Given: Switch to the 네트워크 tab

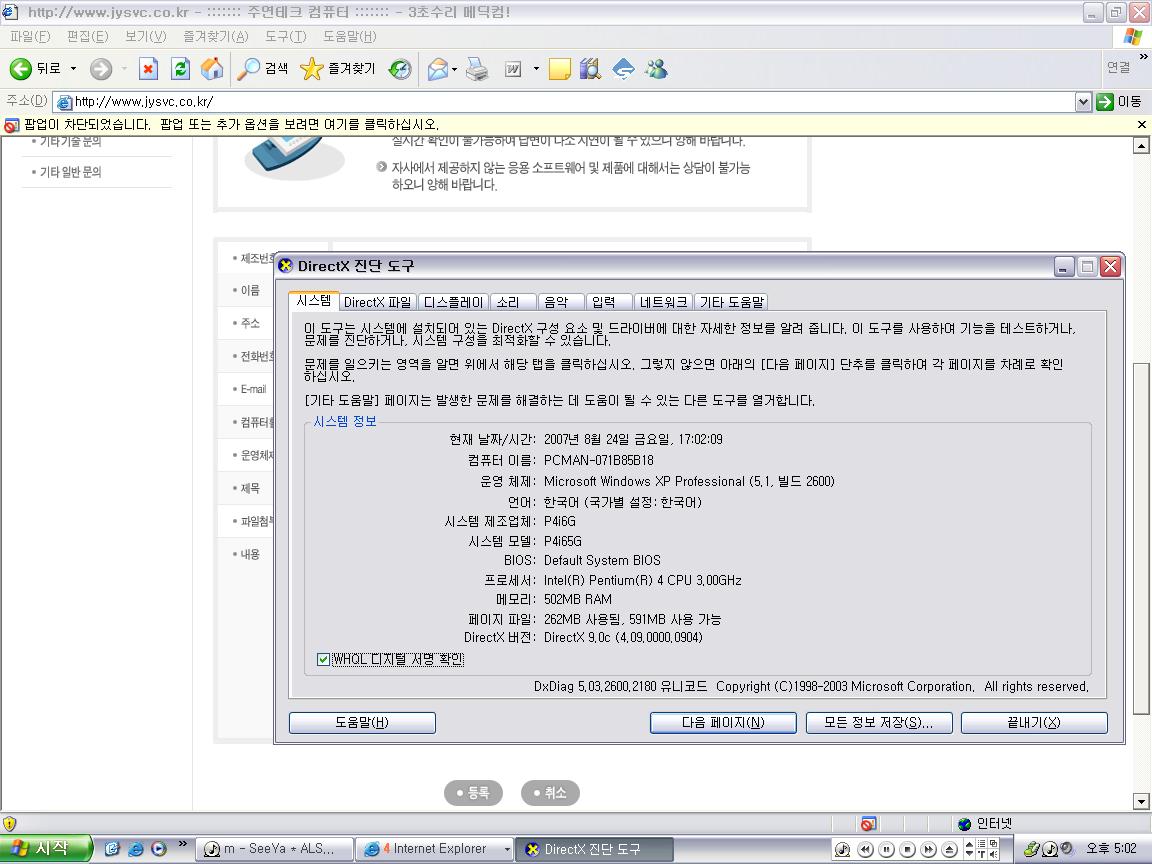Looking at the screenshot, I should tap(663, 302).
